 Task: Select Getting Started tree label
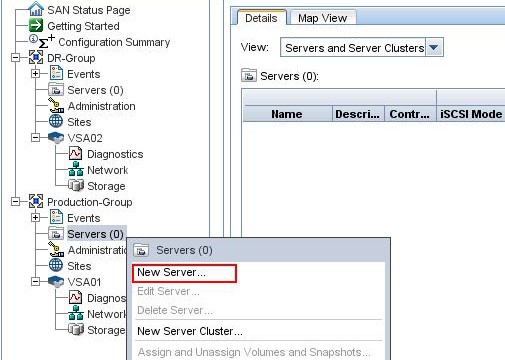coord(83,26)
